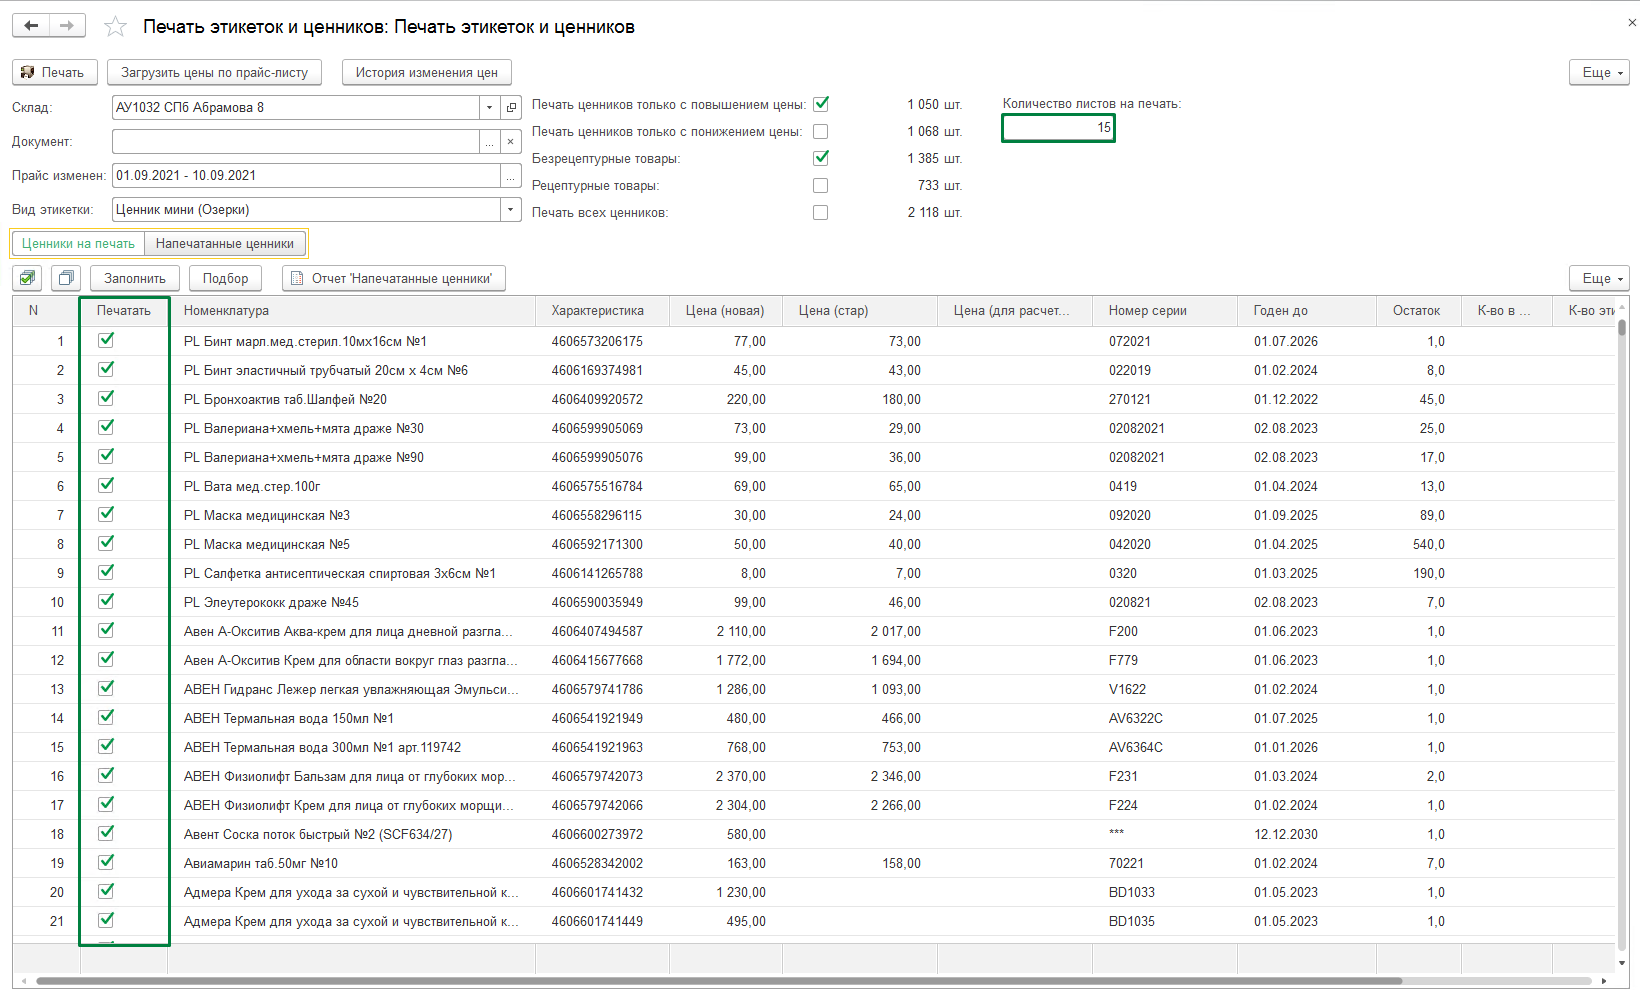Click the forward navigation arrow

[67, 26]
